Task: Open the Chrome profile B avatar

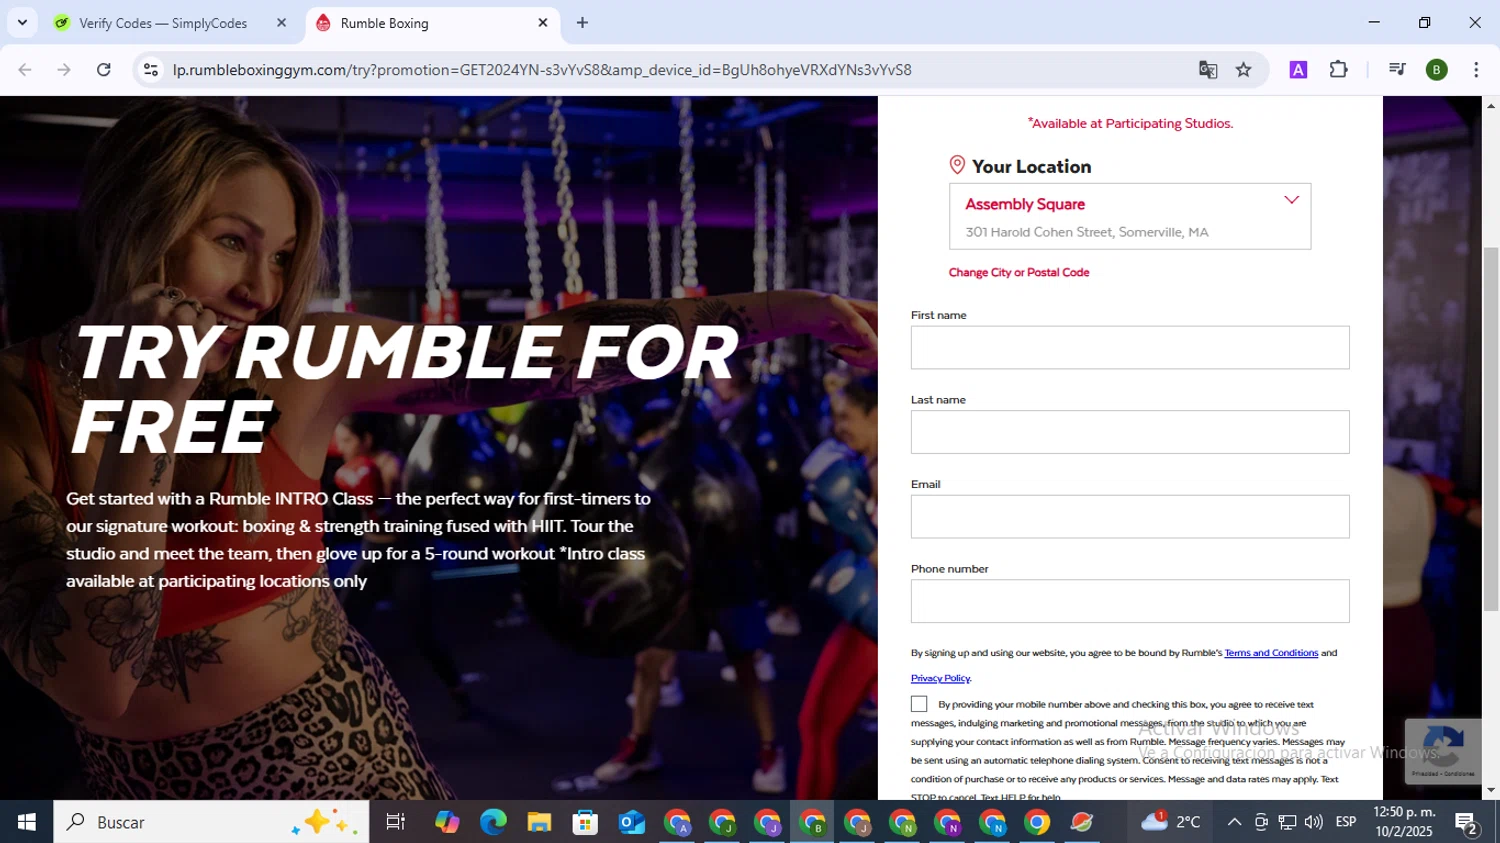Action: (1437, 70)
